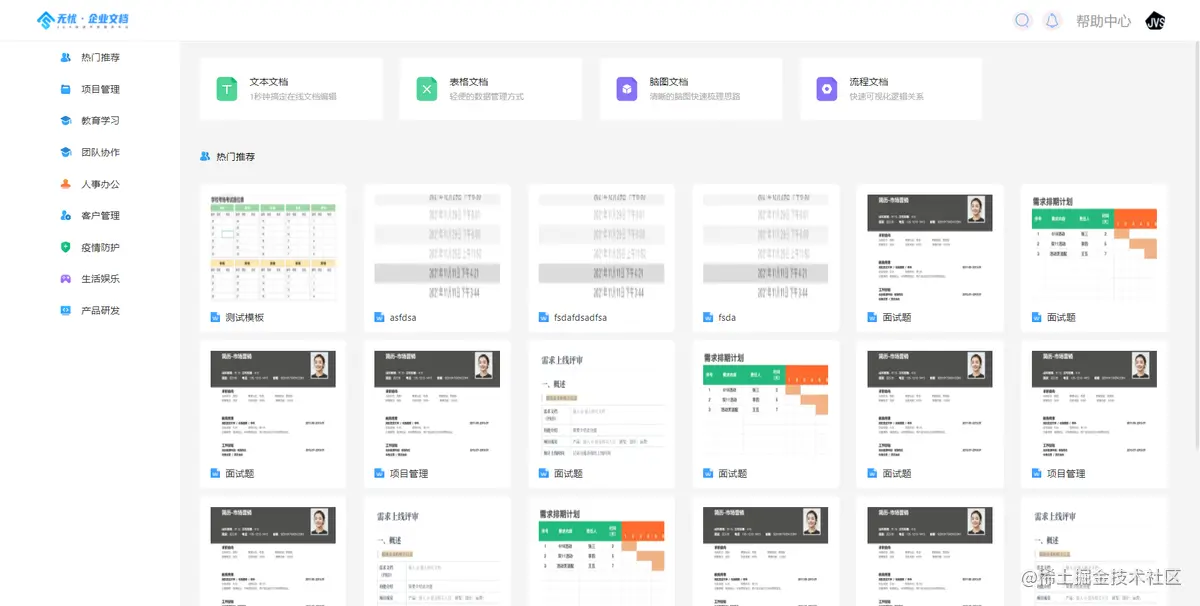The image size is (1200, 606).
Task: Create a new 脑图文档 via its purple icon
Action: pyautogui.click(x=627, y=89)
